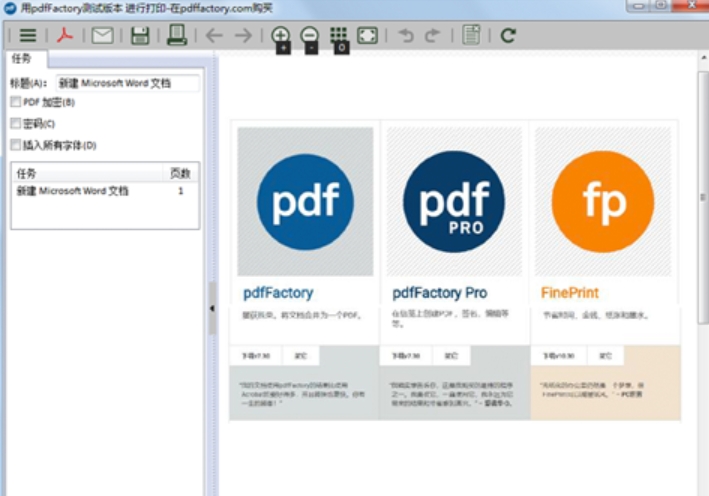Click download button under pdfFactory
Viewport: 709px width, 496px height.
[x=256, y=356]
